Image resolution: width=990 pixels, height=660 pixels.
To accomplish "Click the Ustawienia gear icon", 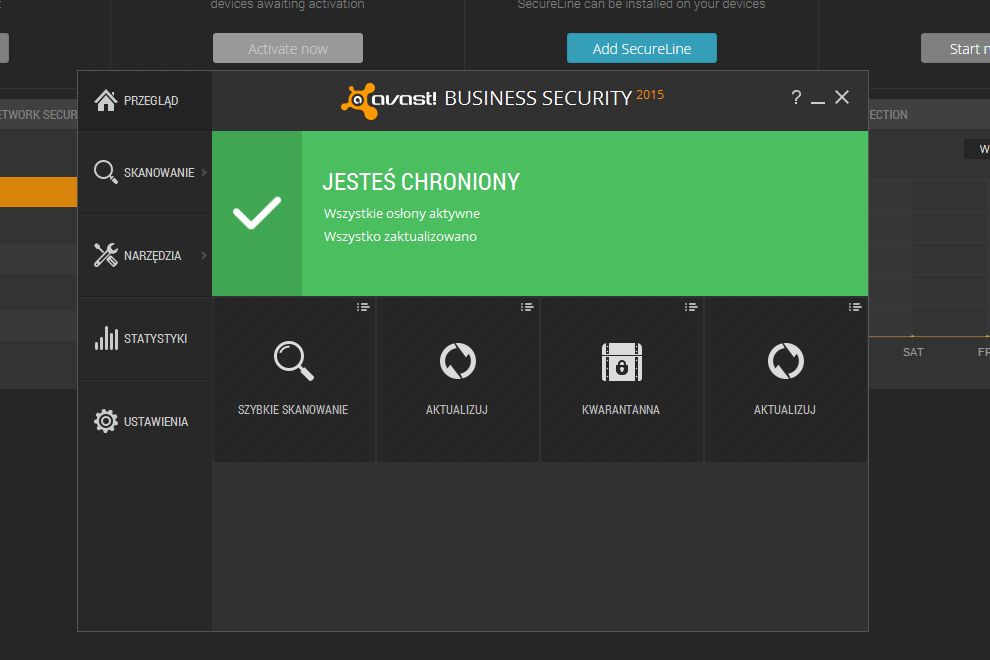I will [x=105, y=421].
